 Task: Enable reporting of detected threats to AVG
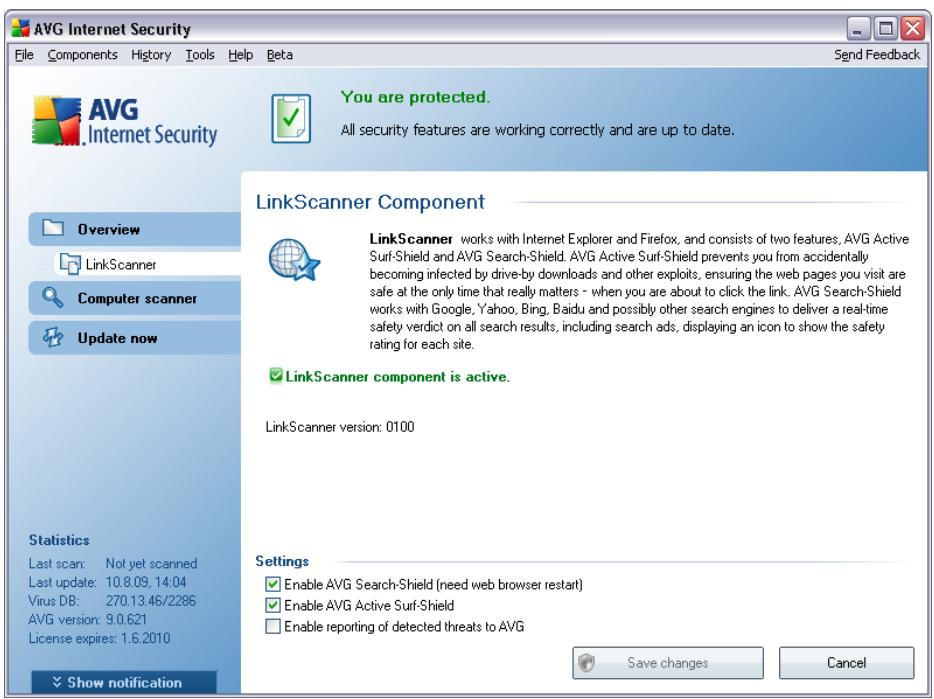point(273,626)
